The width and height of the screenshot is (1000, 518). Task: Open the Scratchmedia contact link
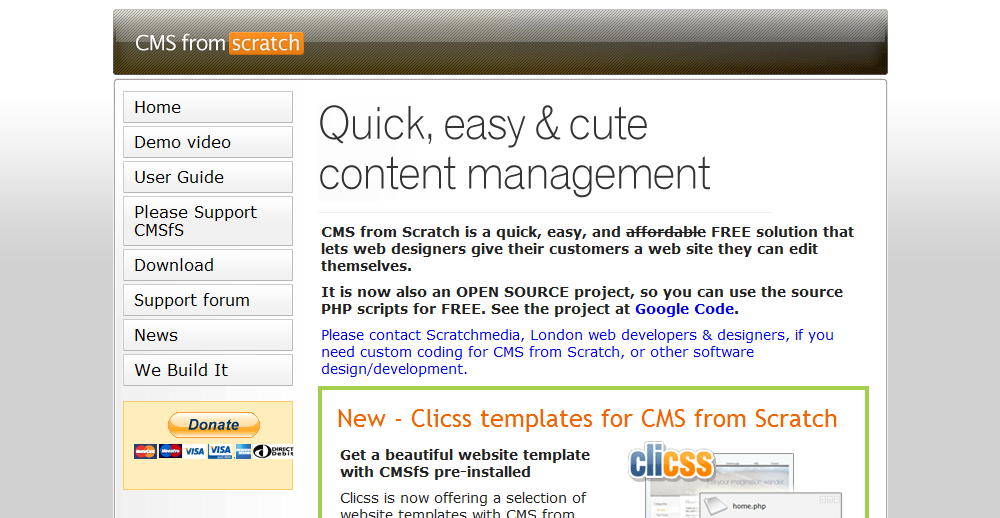(577, 352)
